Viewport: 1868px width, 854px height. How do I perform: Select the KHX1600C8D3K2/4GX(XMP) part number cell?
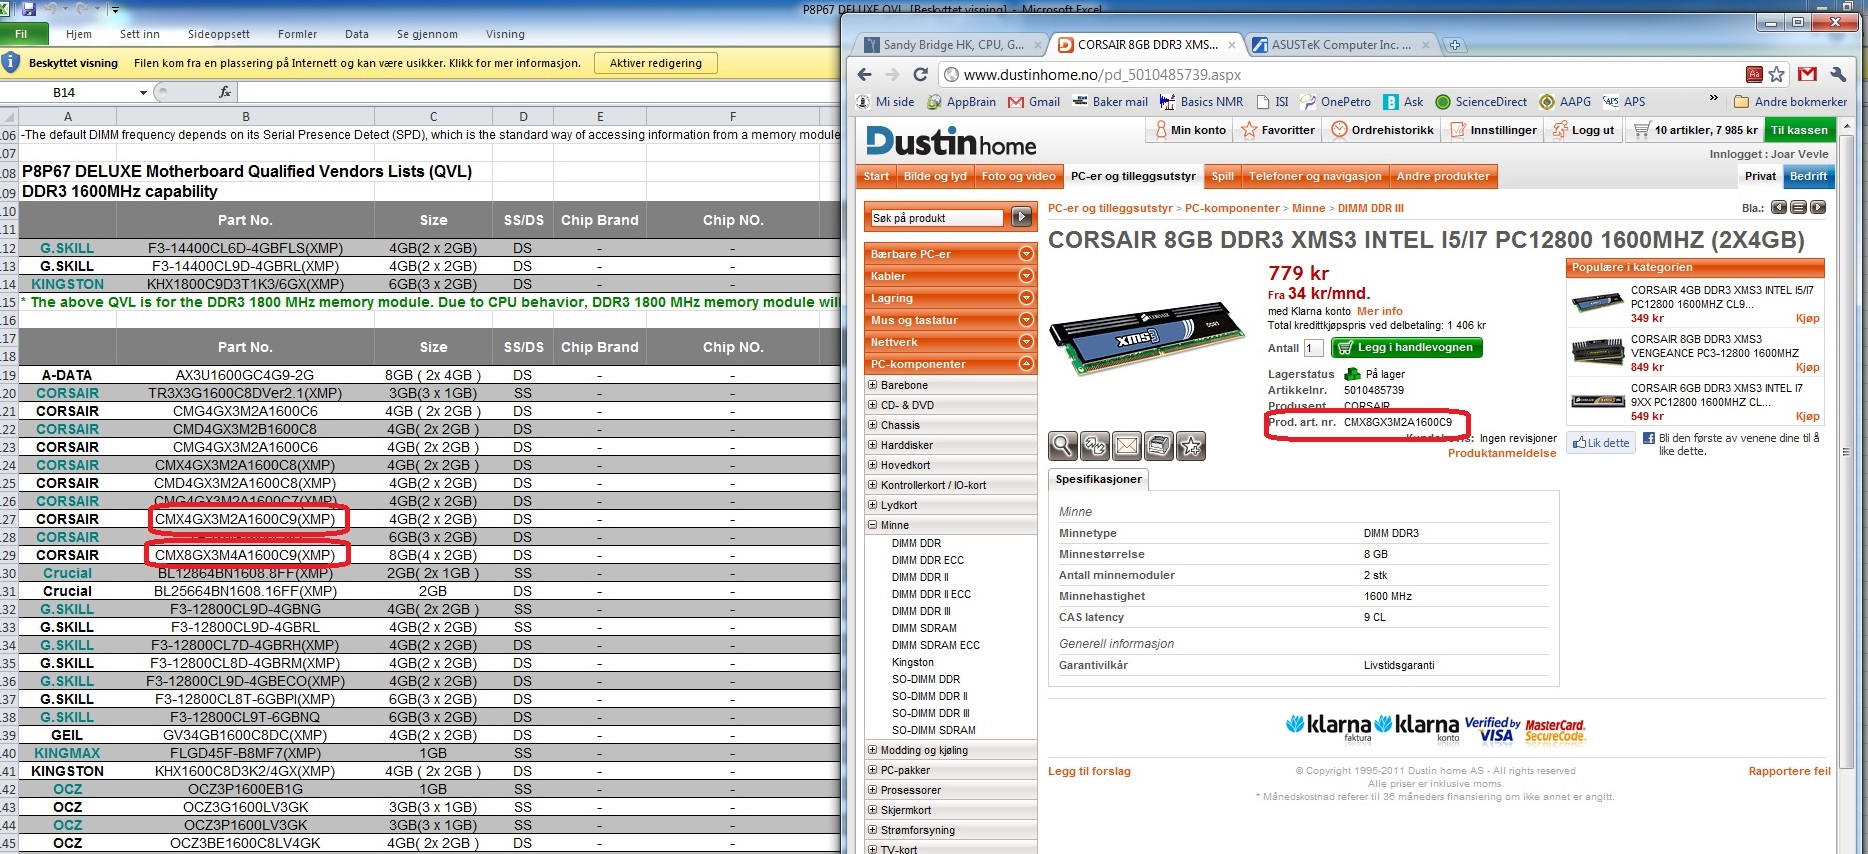click(245, 771)
